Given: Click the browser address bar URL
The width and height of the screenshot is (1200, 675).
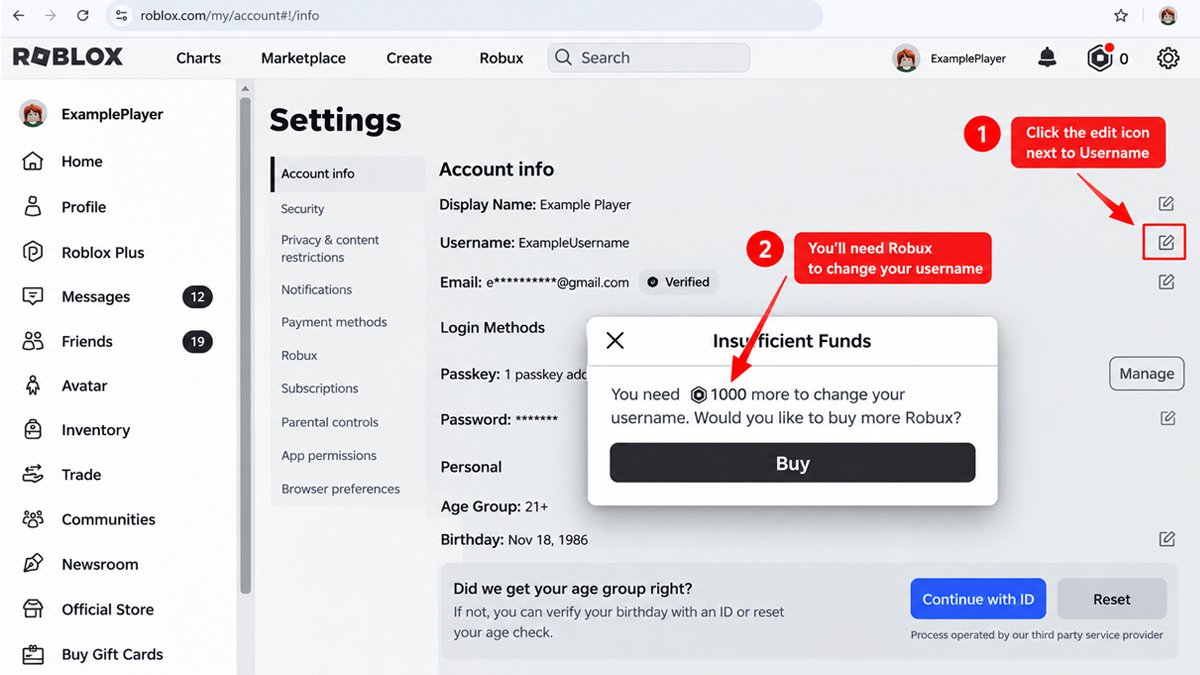Looking at the screenshot, I should [230, 16].
